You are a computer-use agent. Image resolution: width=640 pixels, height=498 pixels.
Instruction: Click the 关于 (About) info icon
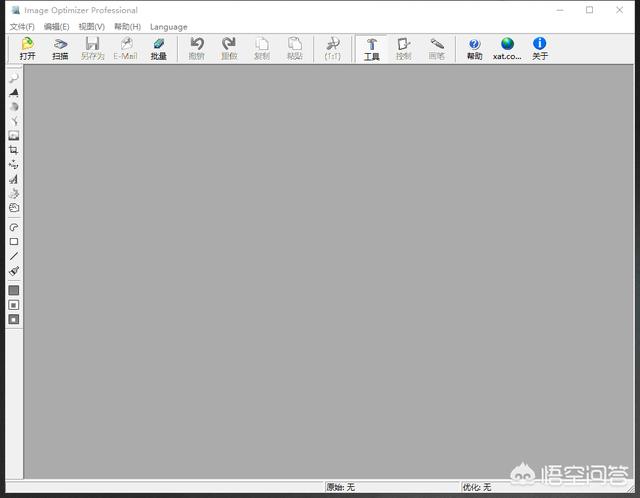click(x=540, y=49)
